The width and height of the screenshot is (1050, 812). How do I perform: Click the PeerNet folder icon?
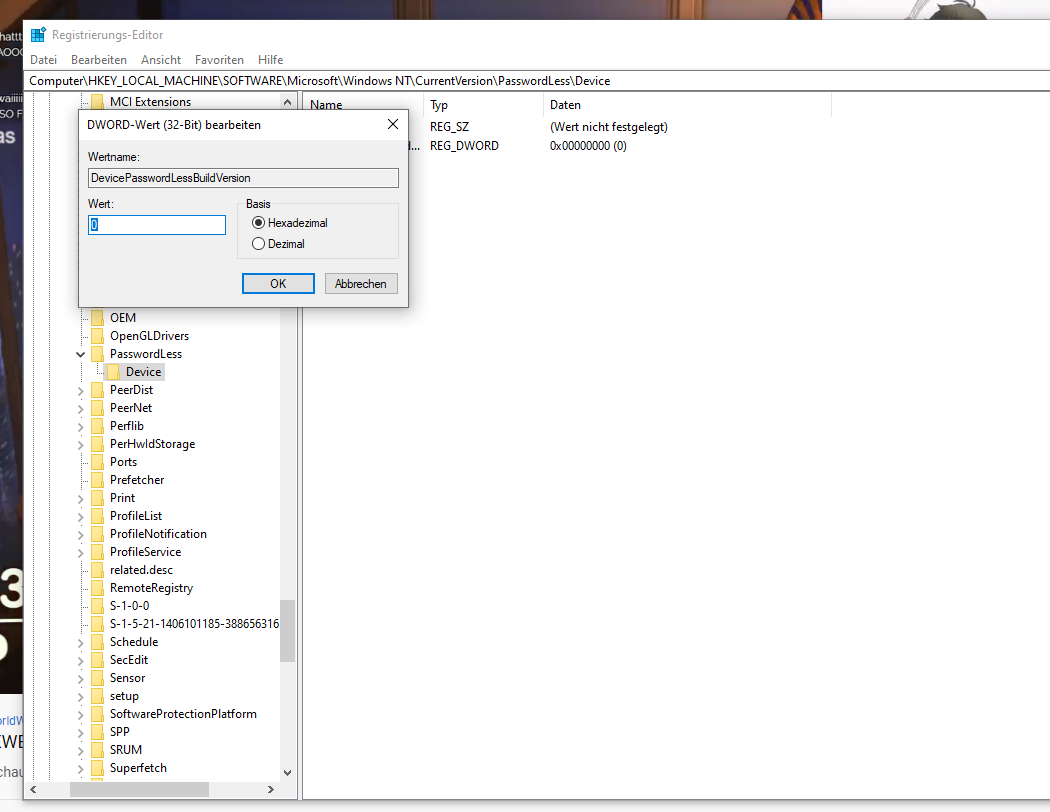pos(98,408)
